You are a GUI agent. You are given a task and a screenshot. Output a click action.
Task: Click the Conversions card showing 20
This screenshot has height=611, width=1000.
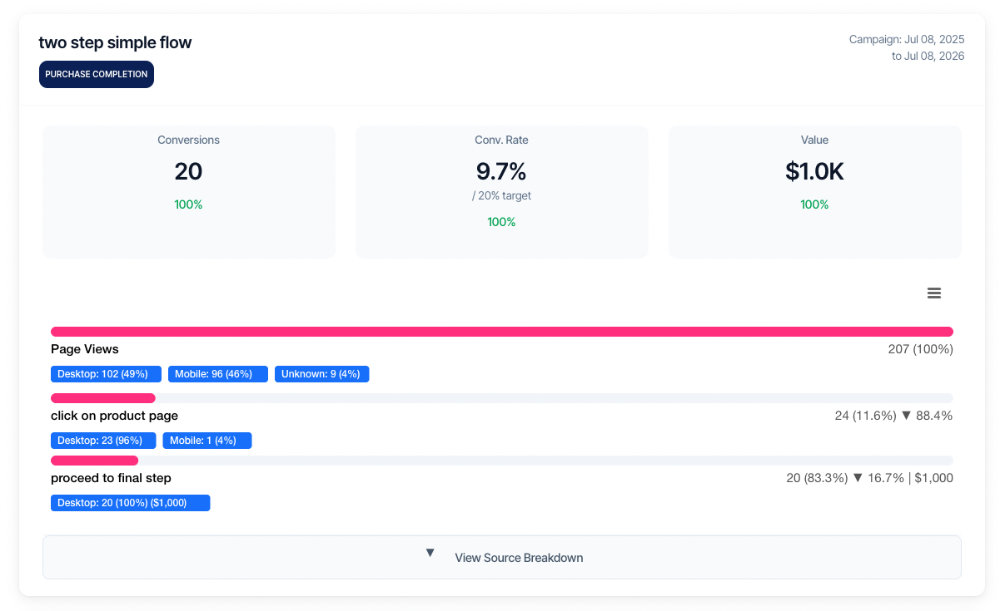189,191
